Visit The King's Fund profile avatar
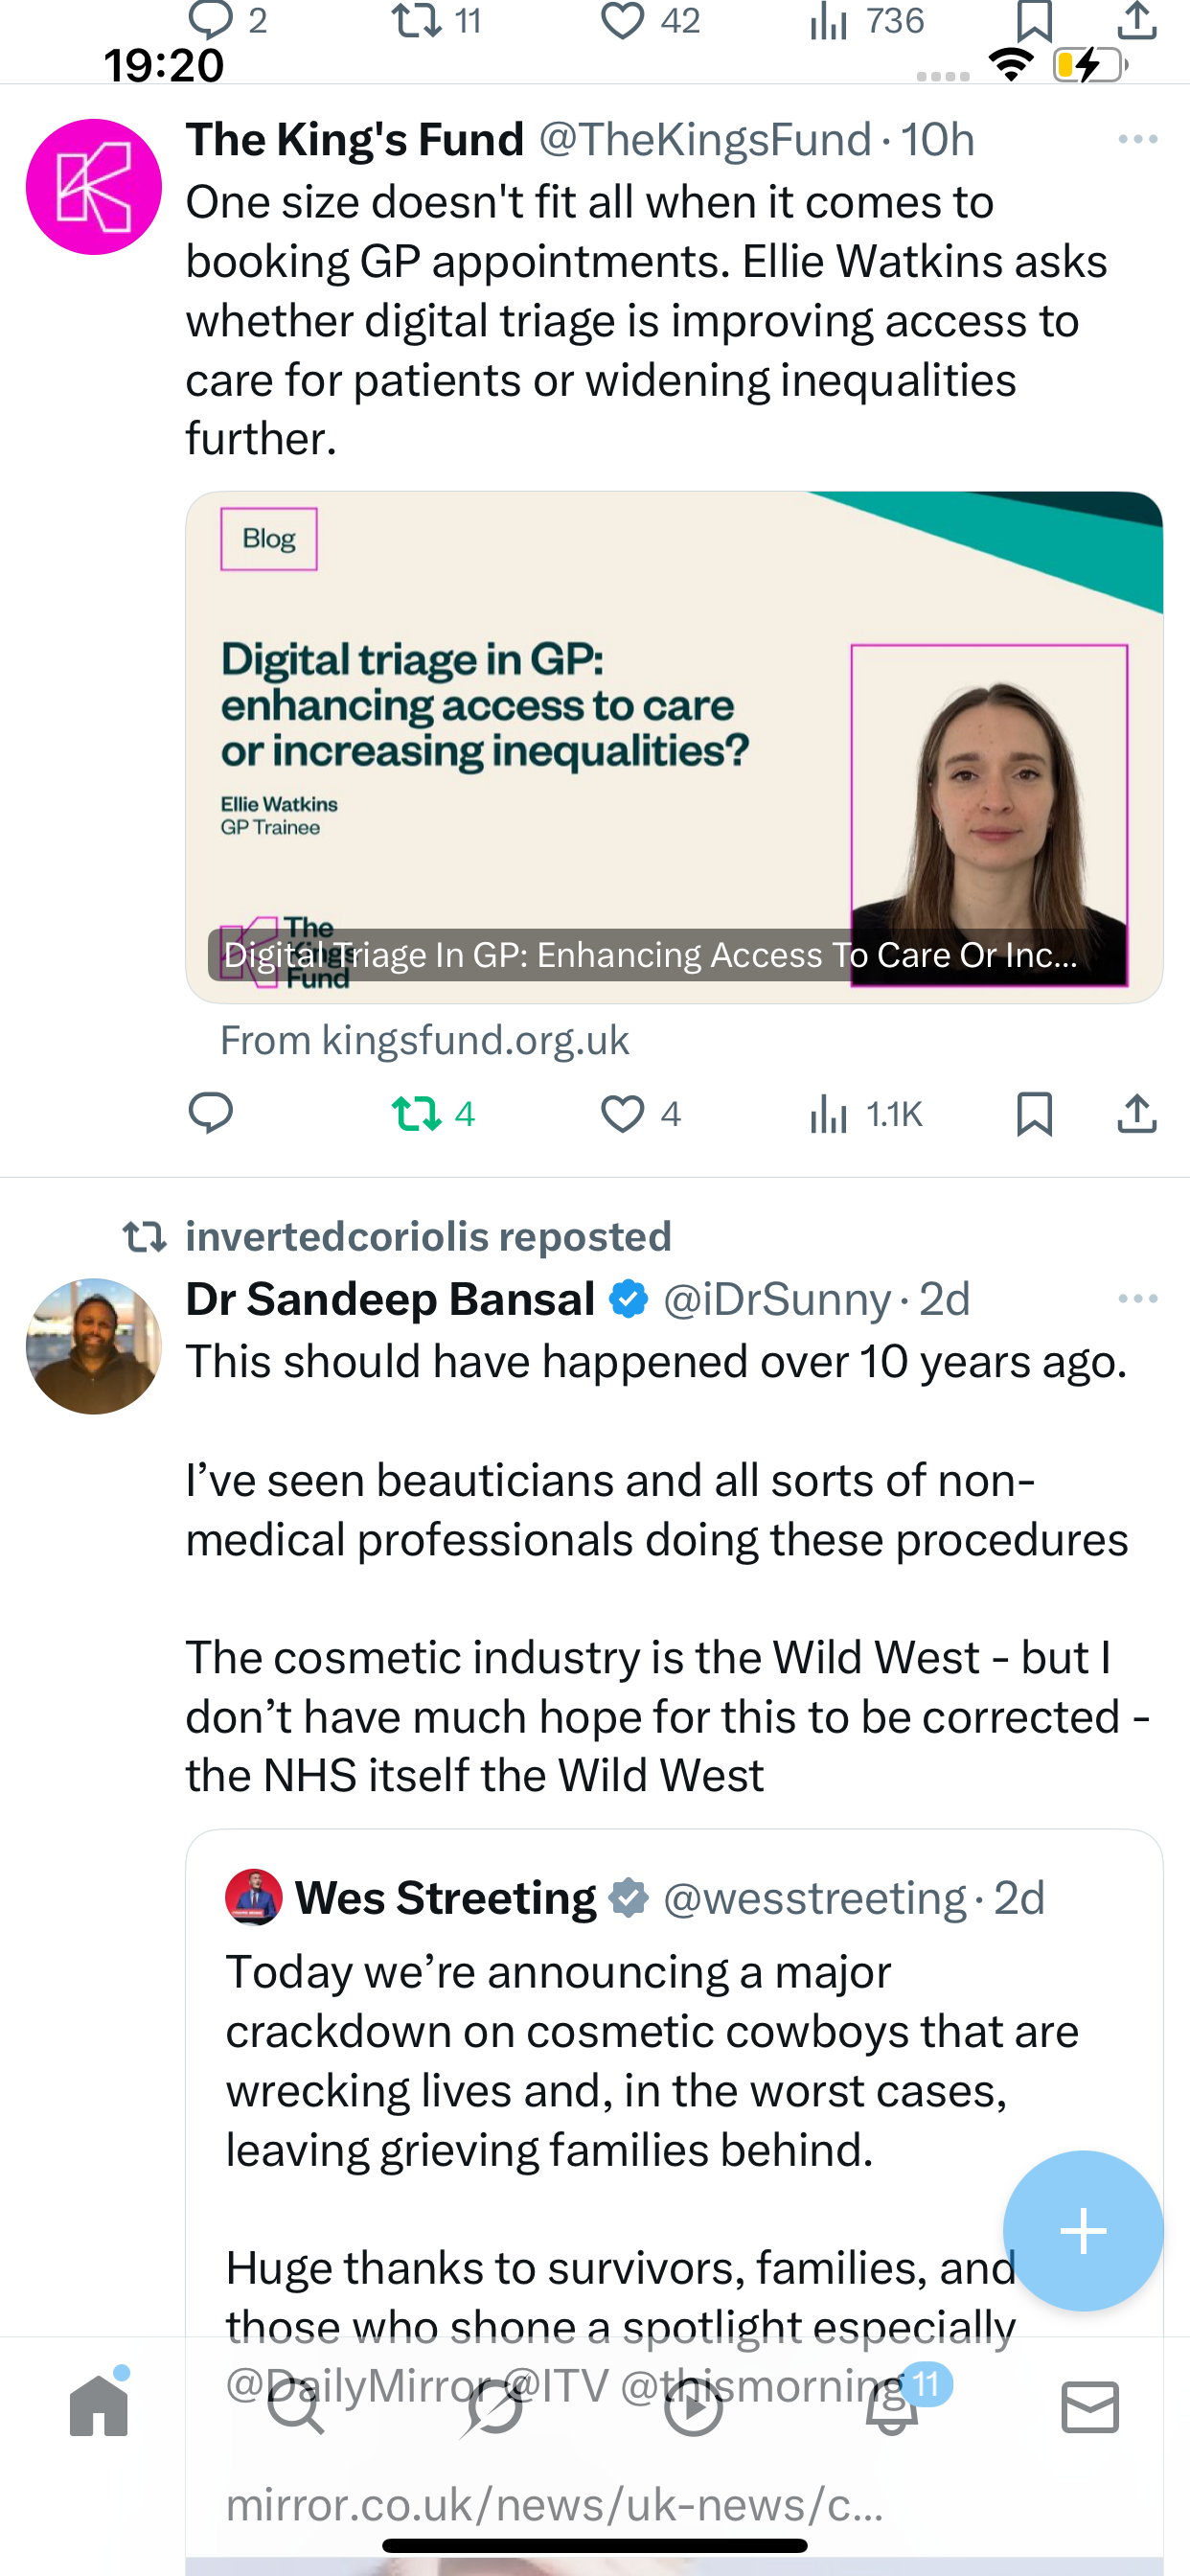Image resolution: width=1190 pixels, height=2576 pixels. 94,187
